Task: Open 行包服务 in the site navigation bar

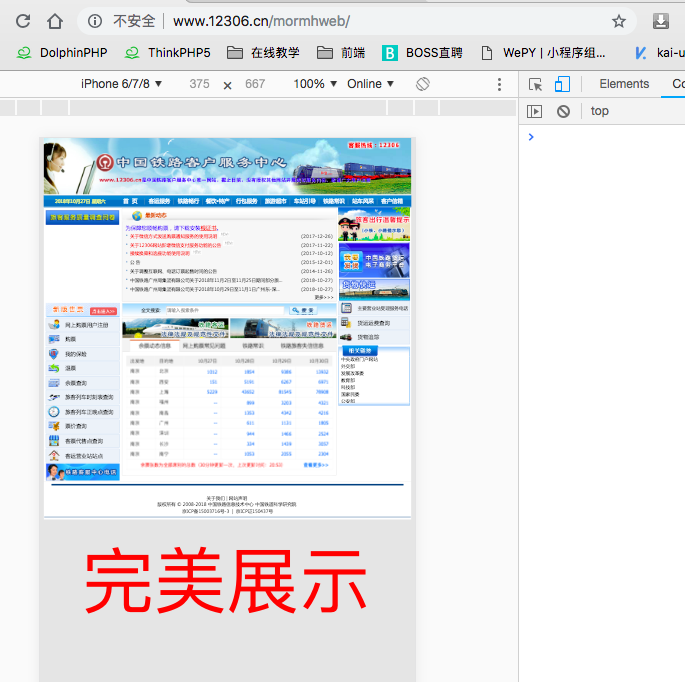Action: click(x=246, y=201)
